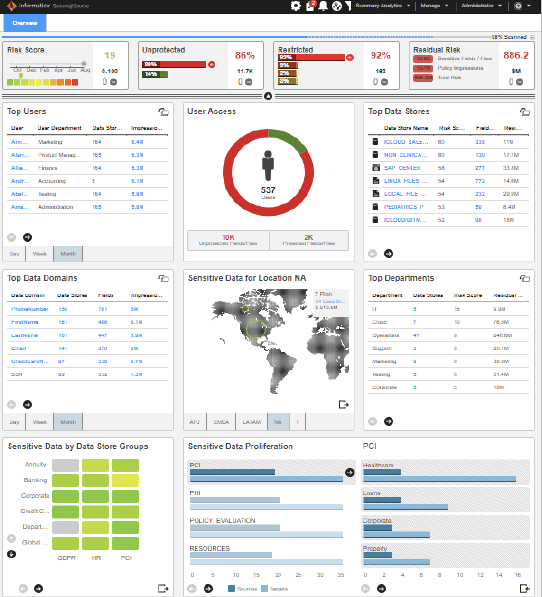Open the notifications bell icon
Image resolution: width=542 pixels, height=597 pixels.
pos(323,6)
